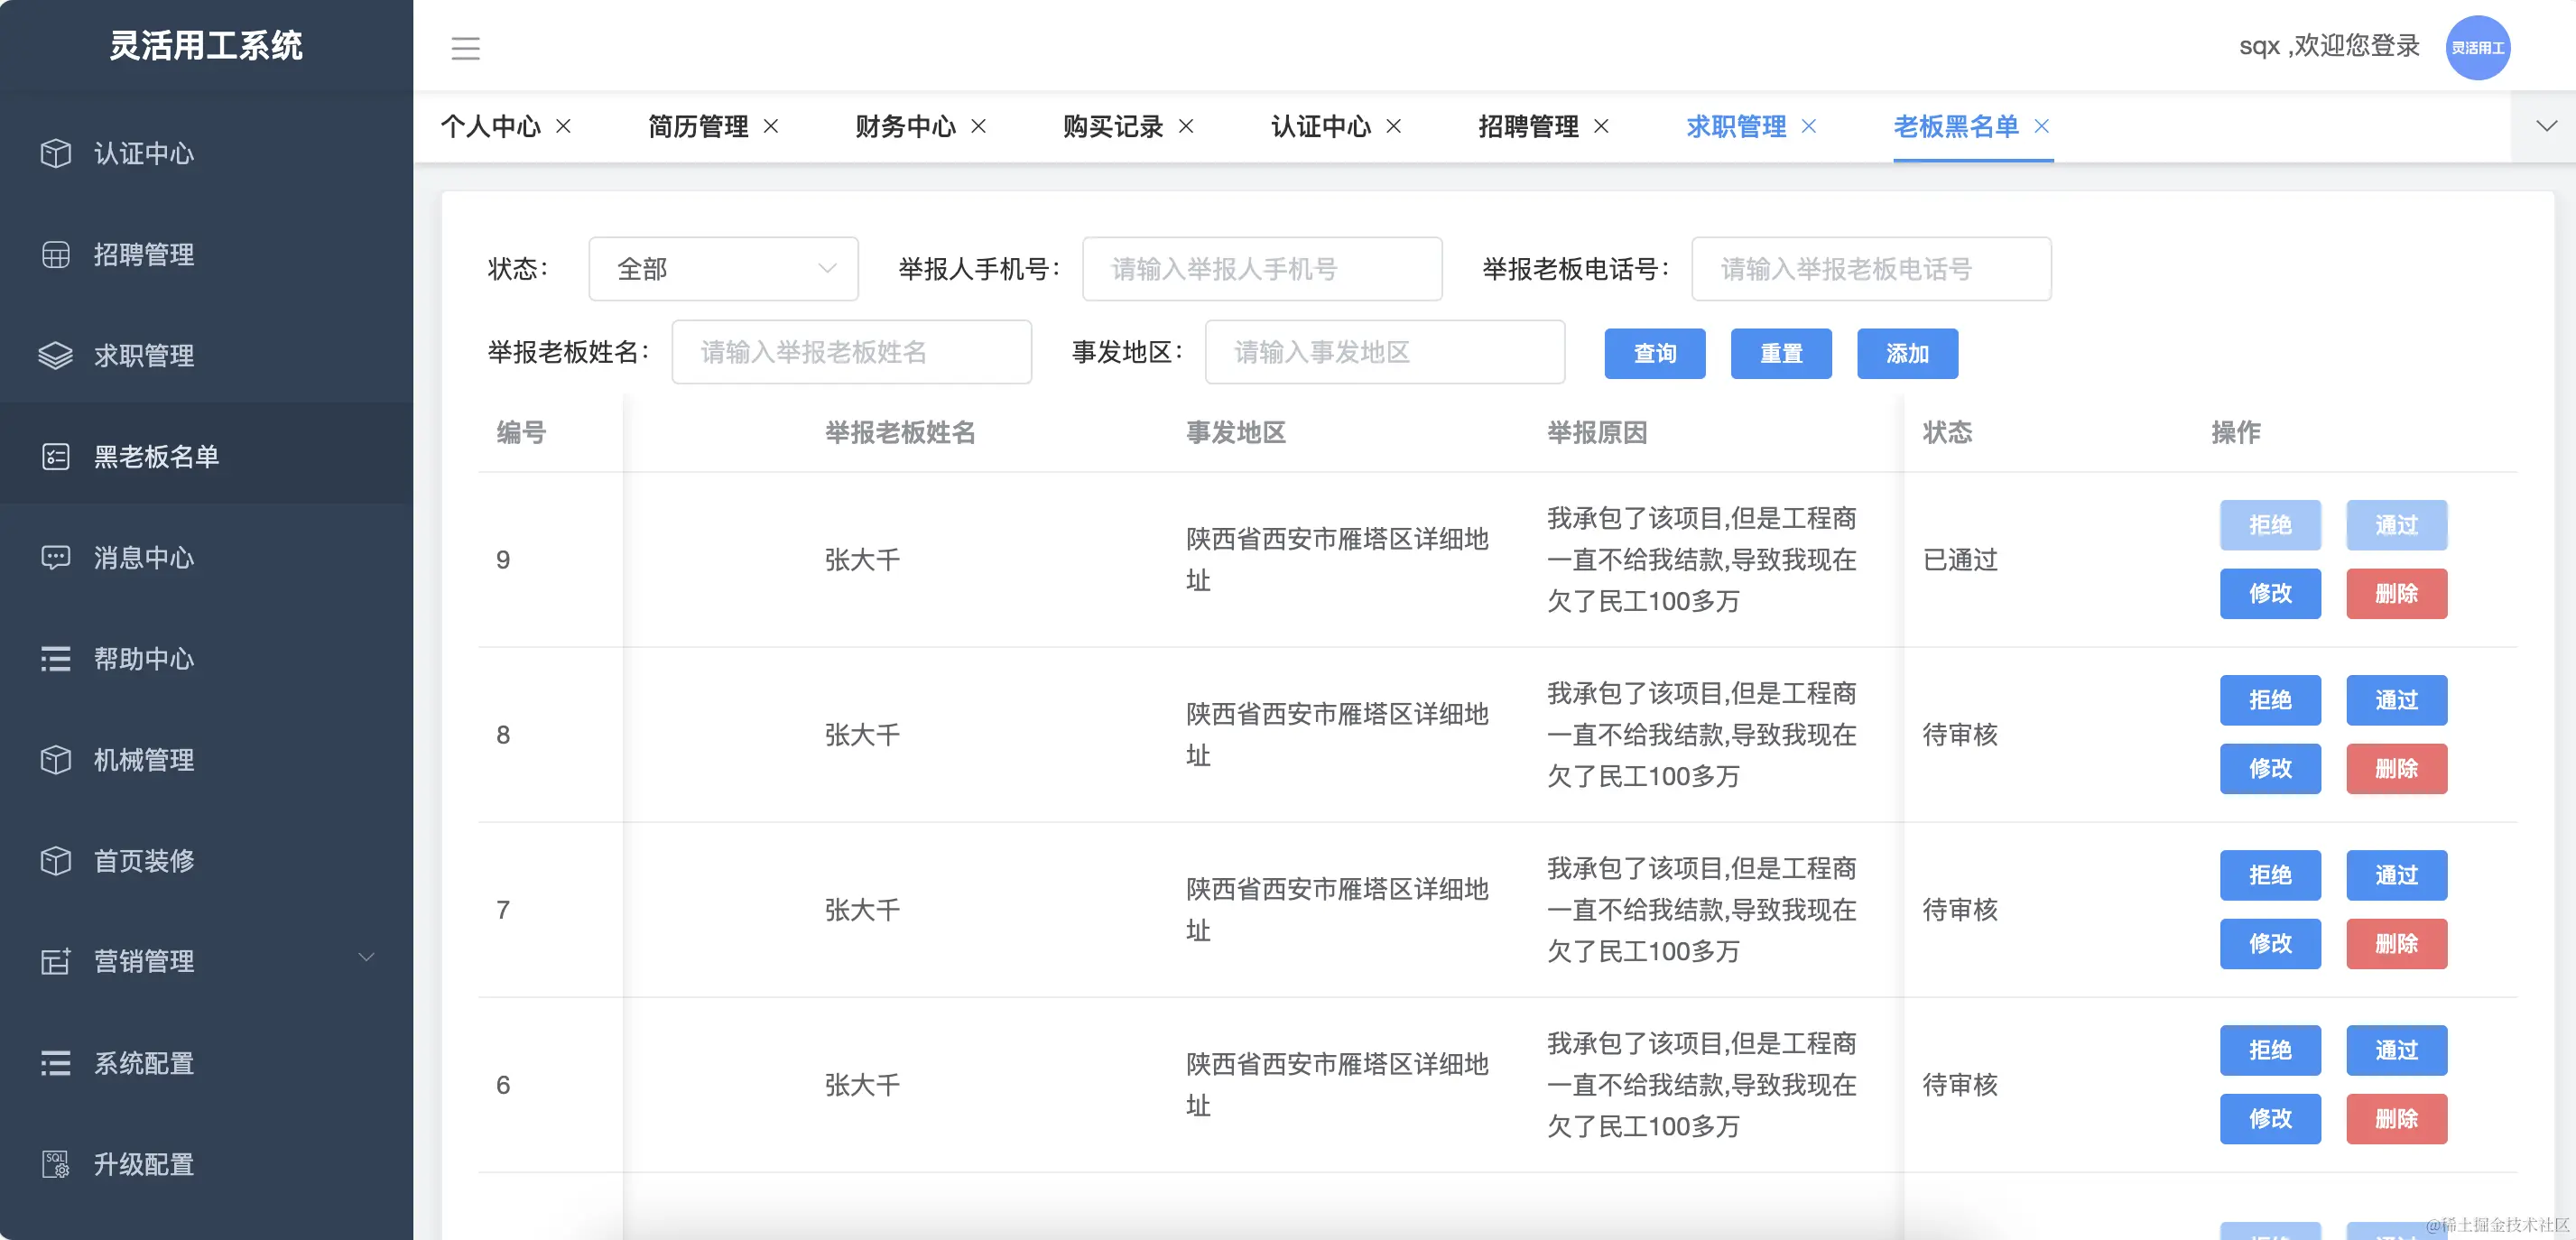Switch to the 财务中心 tab
This screenshot has width=2576, height=1240.
[905, 127]
